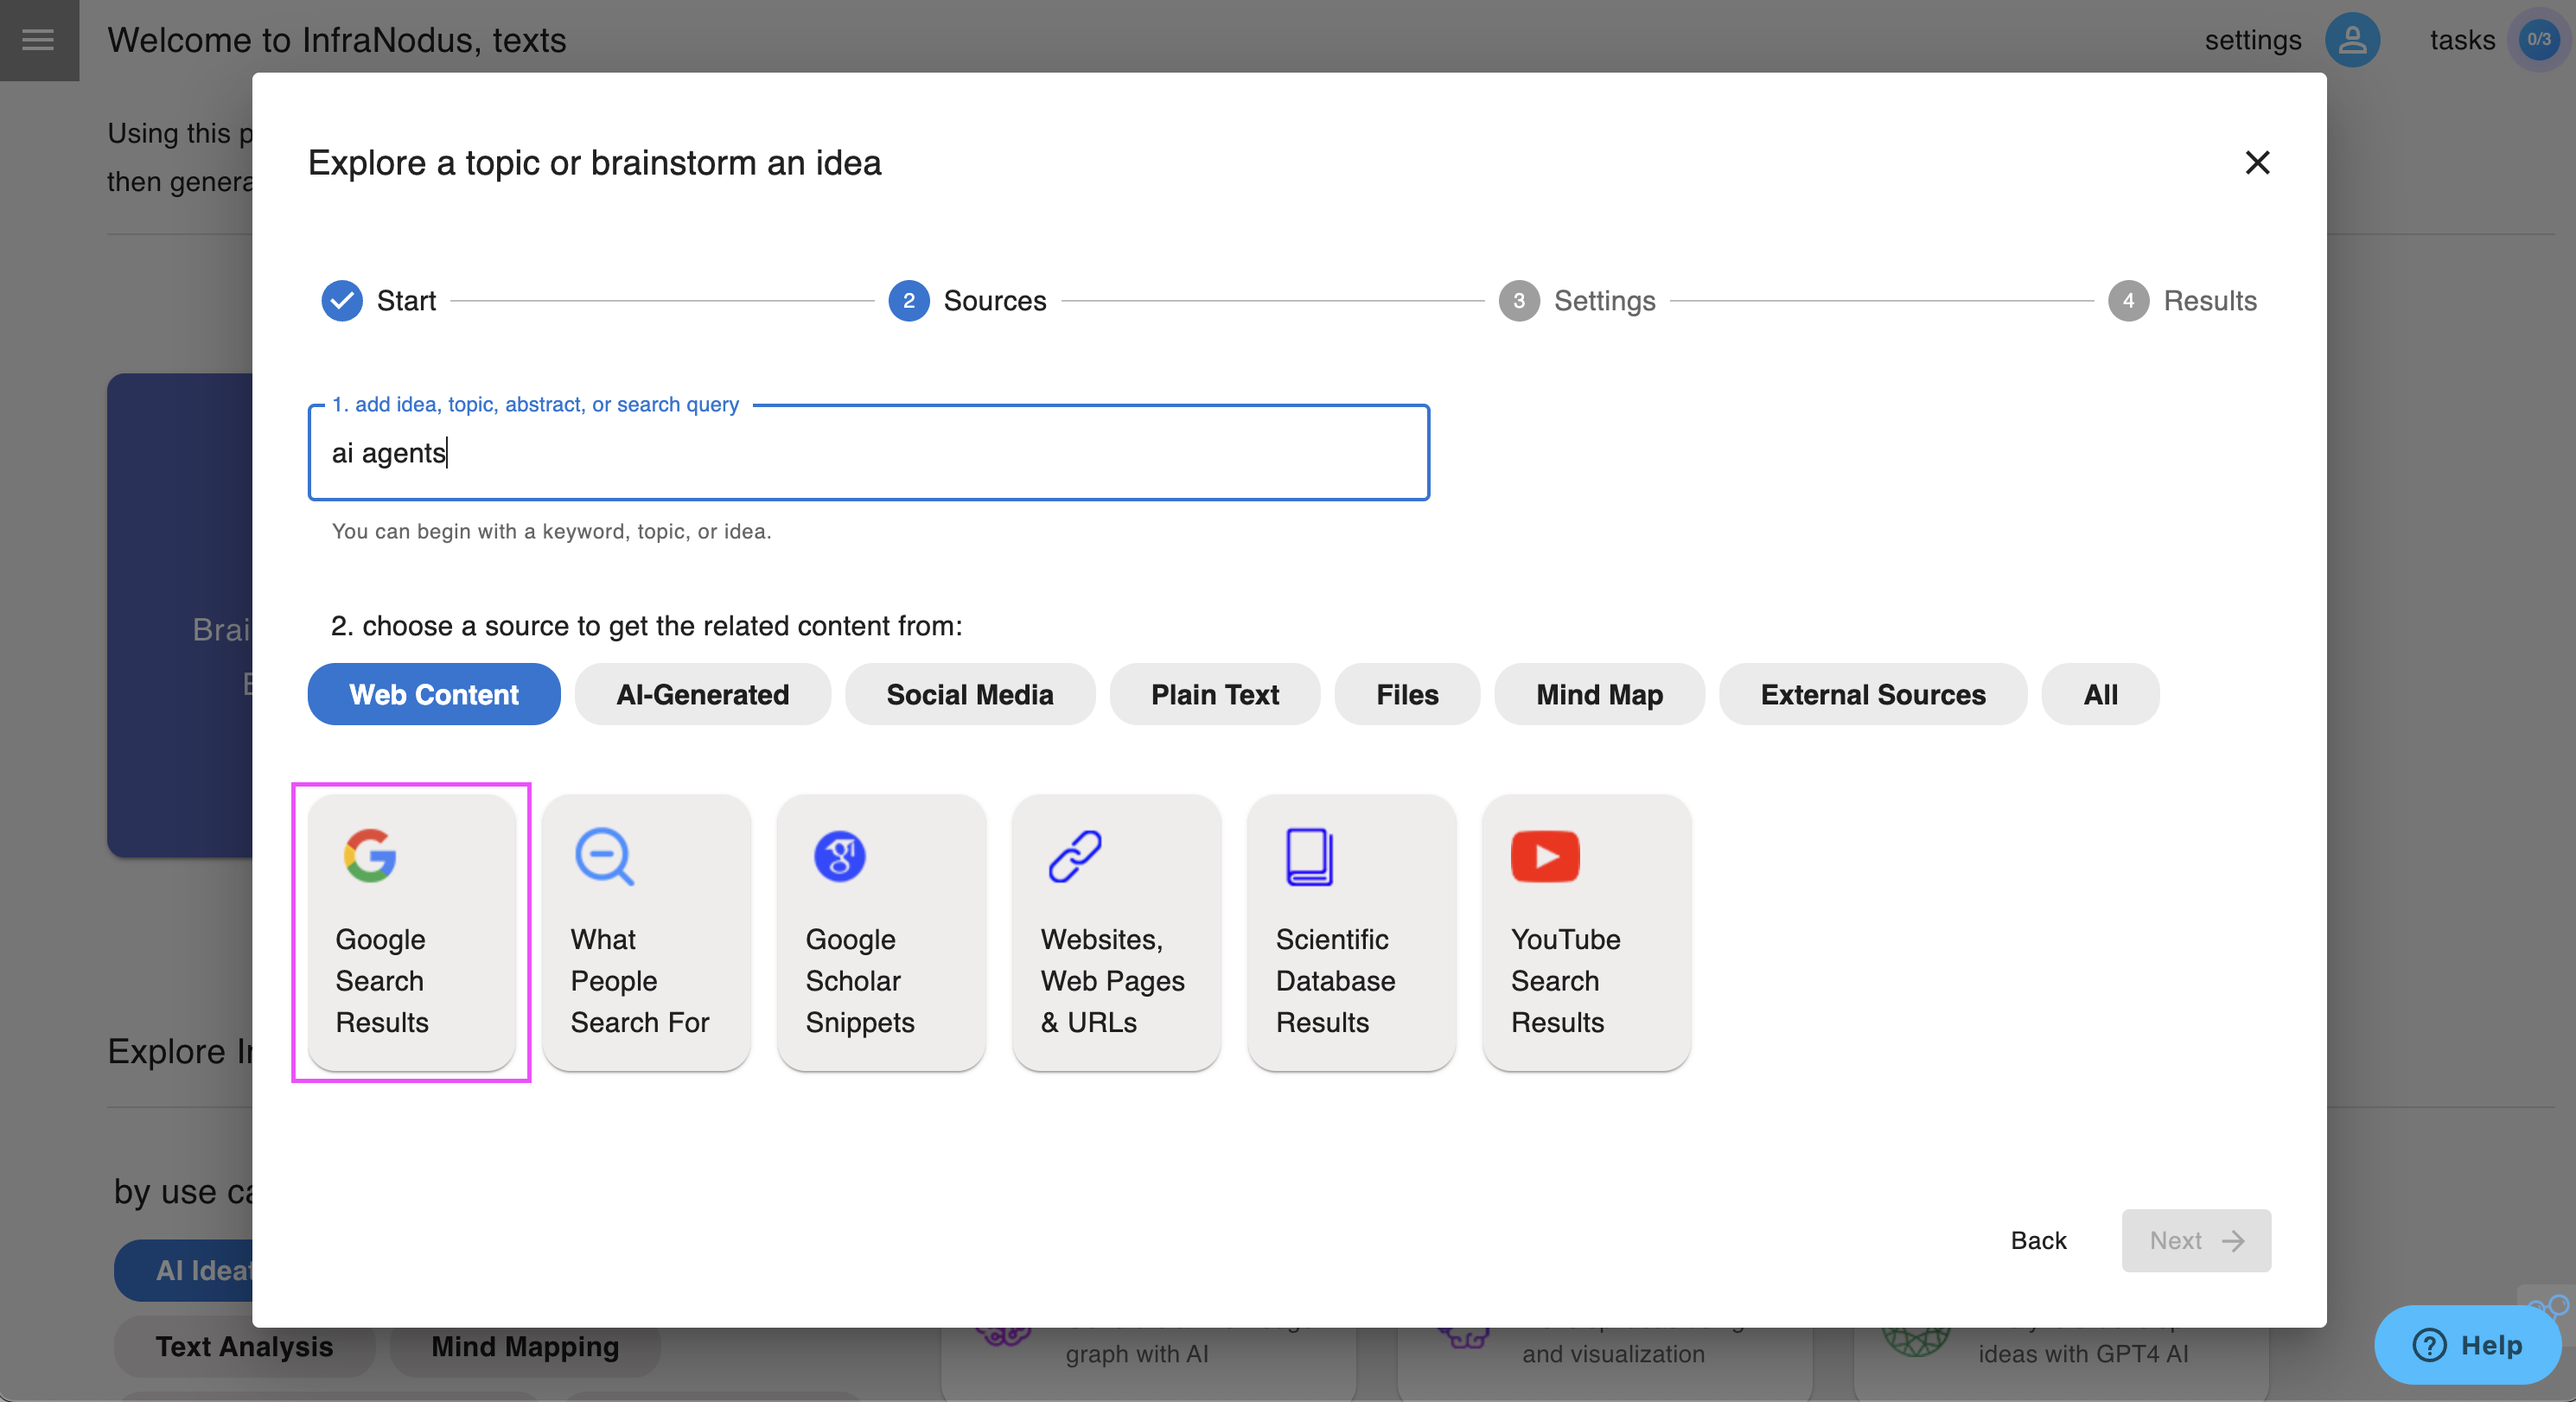
Task: Switch to the Files source tab
Action: pyautogui.click(x=1407, y=694)
